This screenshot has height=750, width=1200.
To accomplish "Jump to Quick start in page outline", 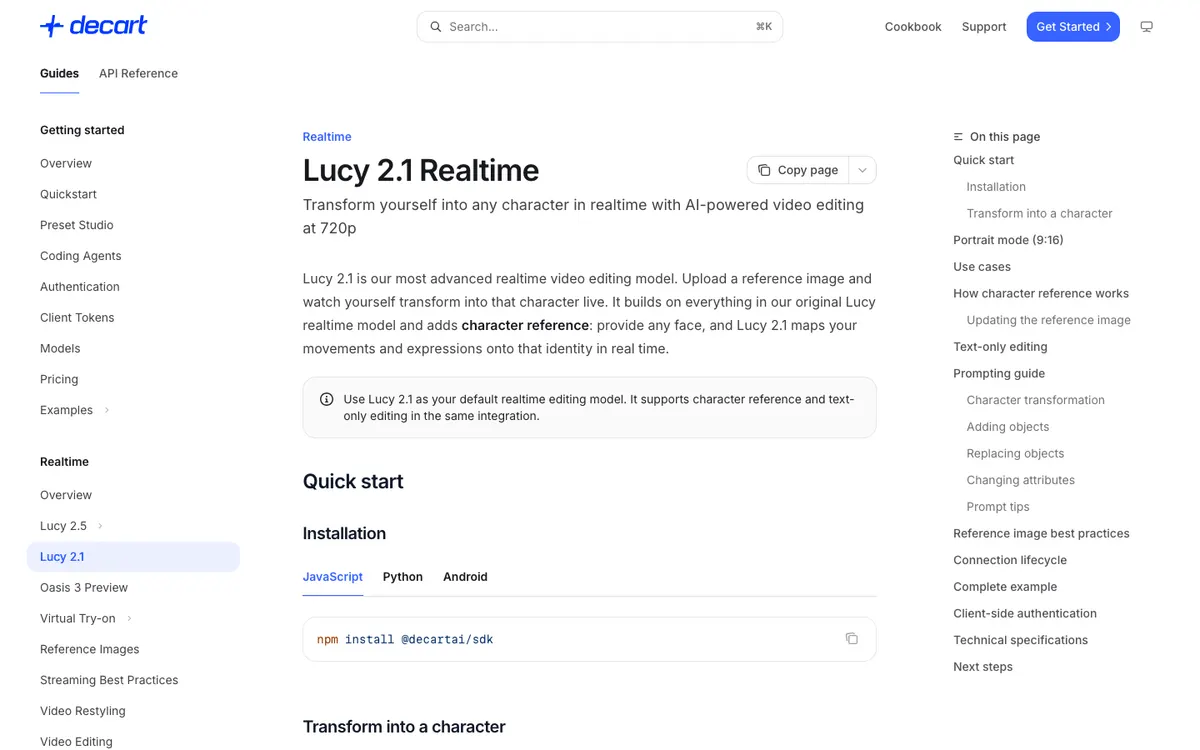I will (983, 160).
